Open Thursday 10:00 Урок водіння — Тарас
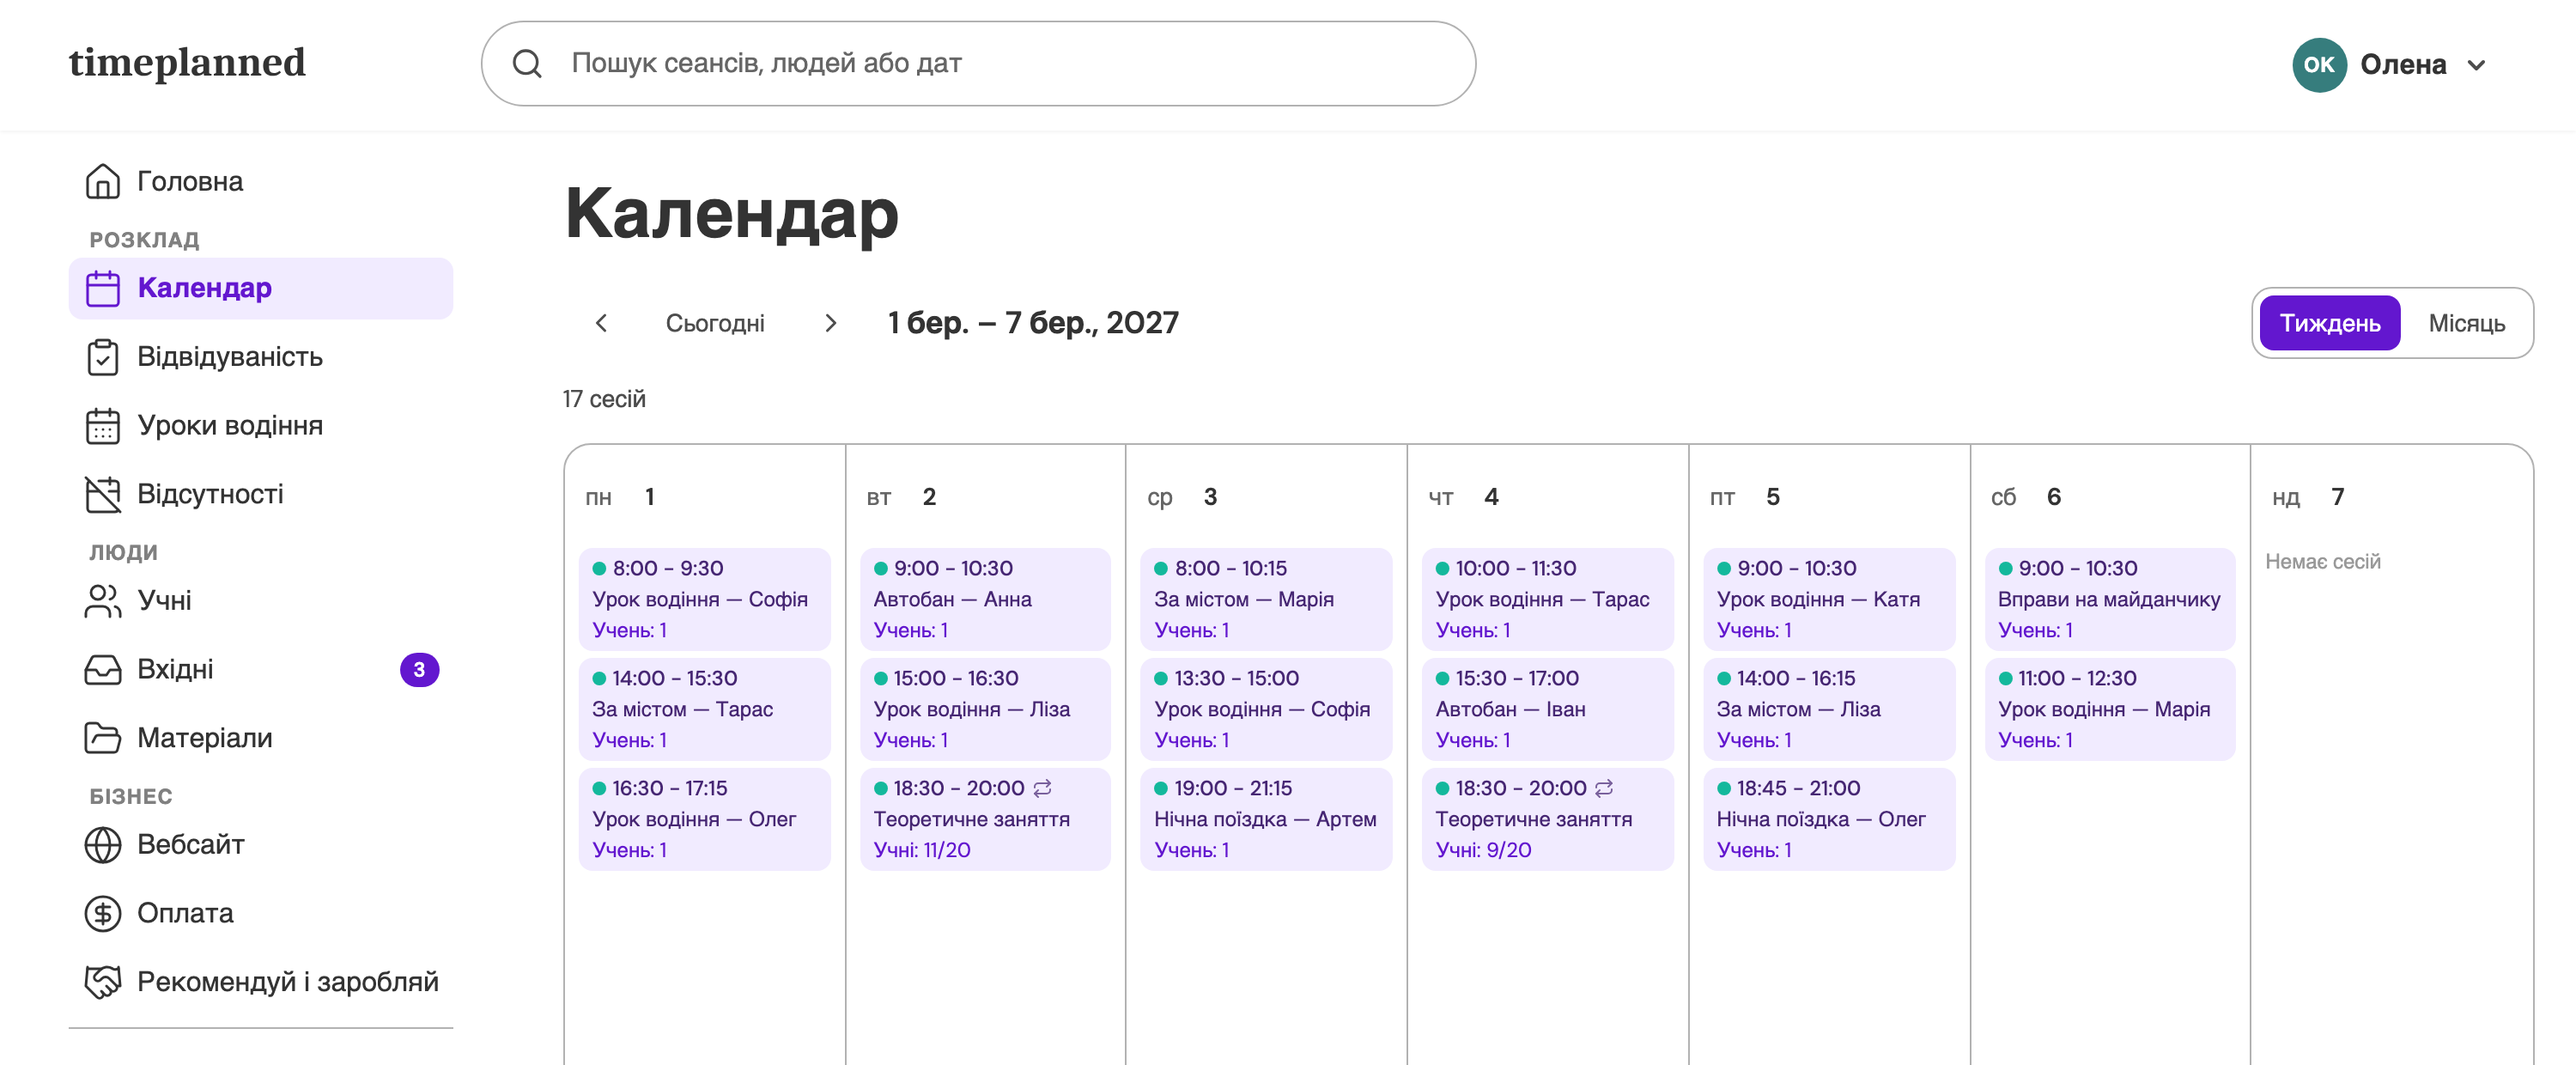 pyautogui.click(x=1548, y=599)
